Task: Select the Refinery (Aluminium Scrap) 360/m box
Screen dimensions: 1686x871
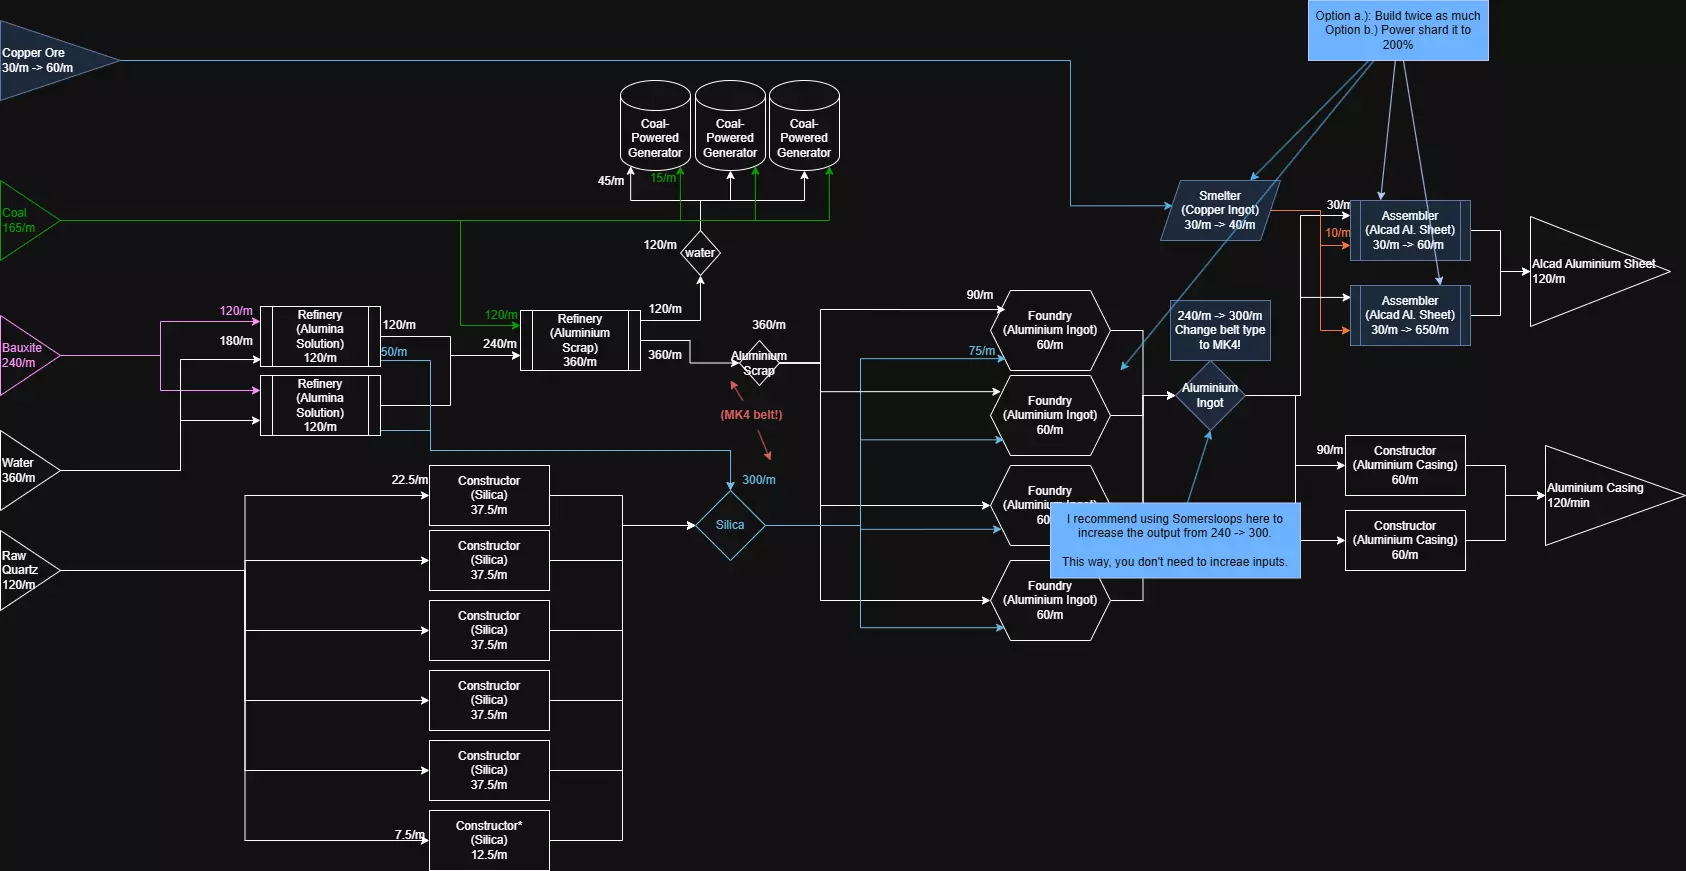Action: [580, 340]
